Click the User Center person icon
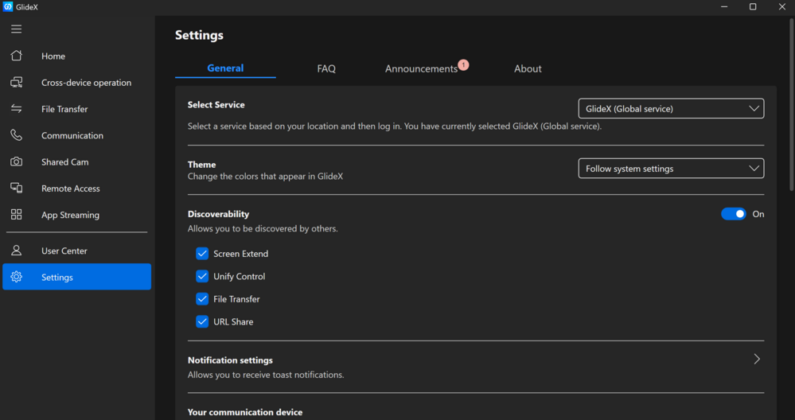 coord(16,251)
